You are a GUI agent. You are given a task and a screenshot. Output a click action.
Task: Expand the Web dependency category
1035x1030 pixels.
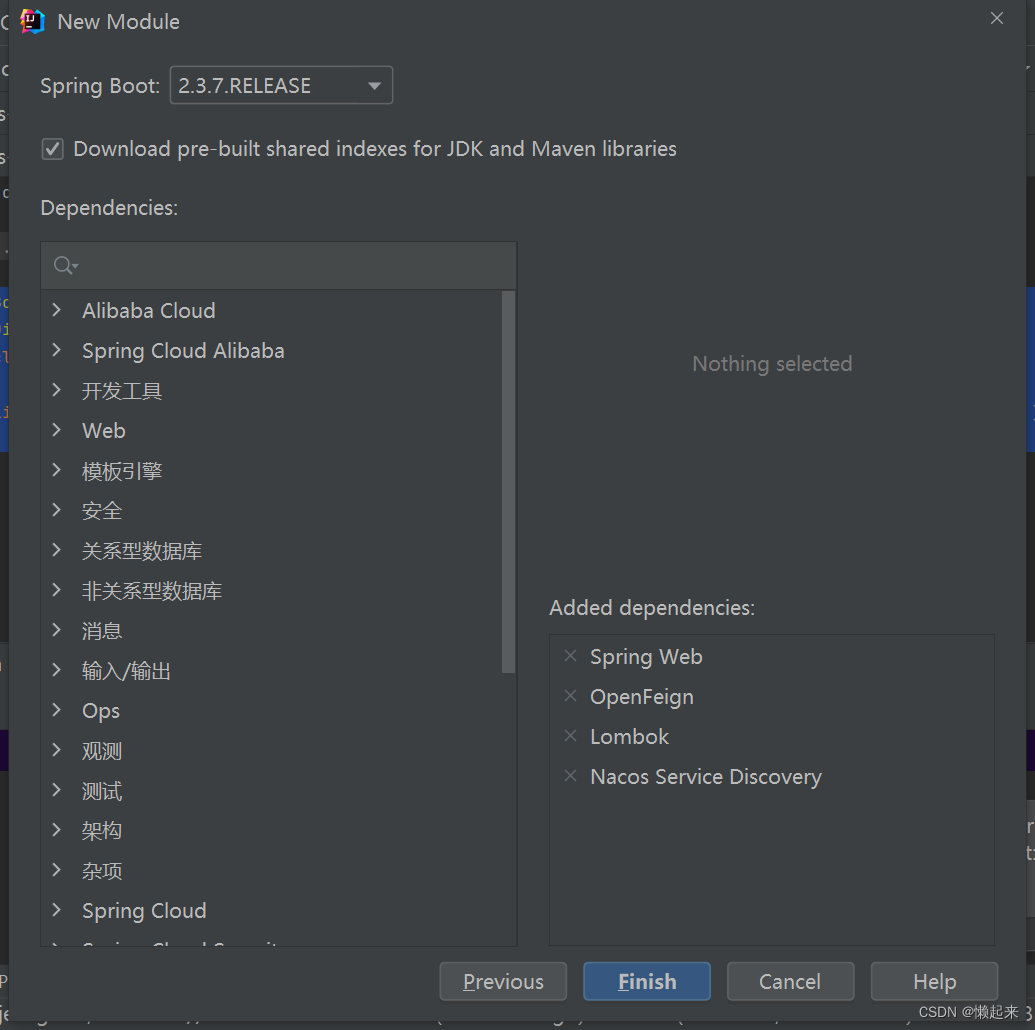(57, 430)
